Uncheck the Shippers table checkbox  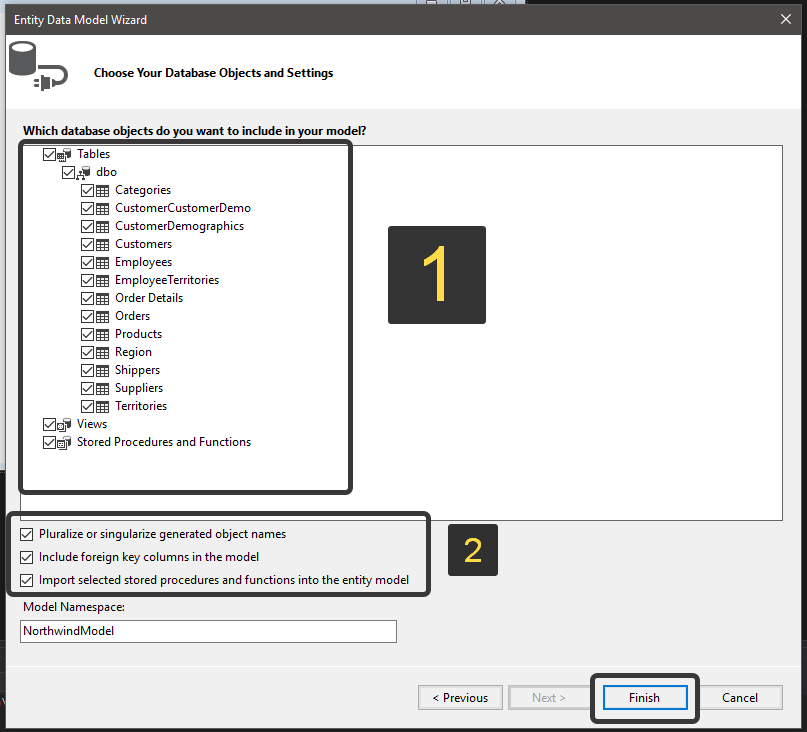click(87, 371)
